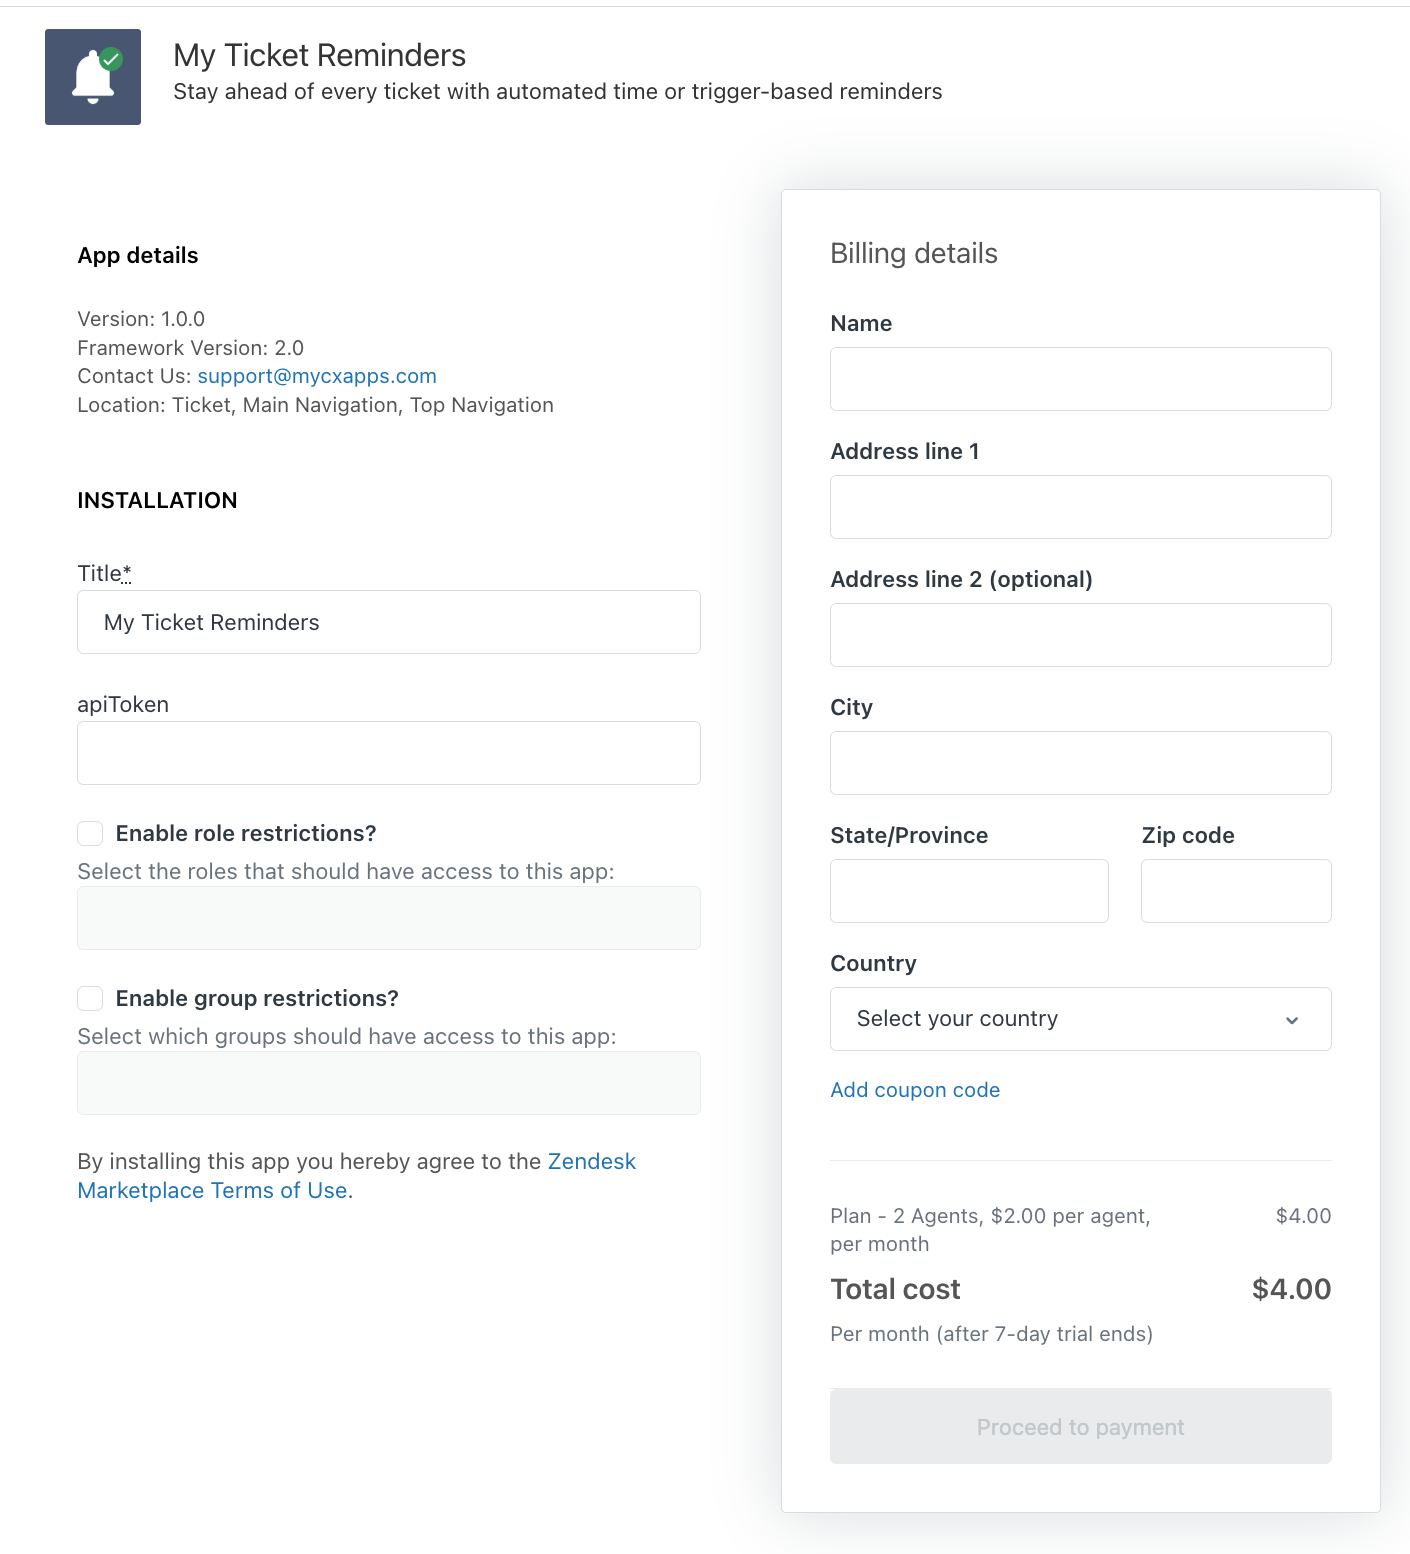Click the Address line 1 field
Image resolution: width=1410 pixels, height=1554 pixels.
[x=1081, y=507]
